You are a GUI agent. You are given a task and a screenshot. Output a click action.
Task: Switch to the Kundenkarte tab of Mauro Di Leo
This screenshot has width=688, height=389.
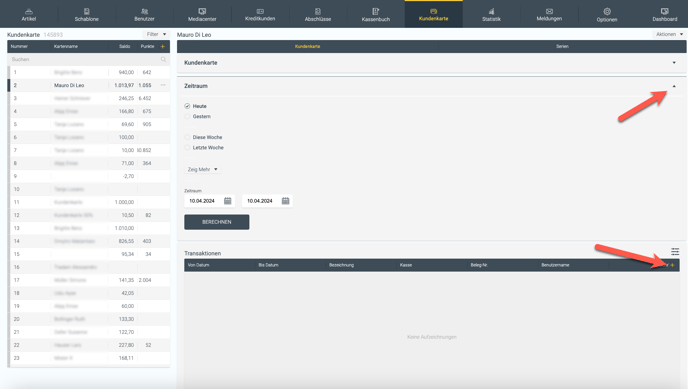pos(308,46)
